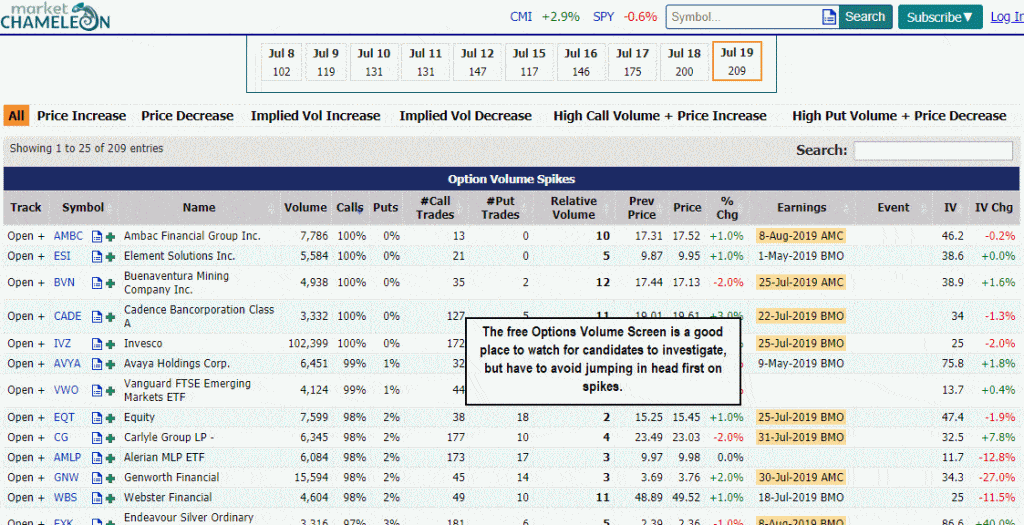The height and width of the screenshot is (525, 1024).
Task: Open IVZ symbol link
Action: point(63,344)
